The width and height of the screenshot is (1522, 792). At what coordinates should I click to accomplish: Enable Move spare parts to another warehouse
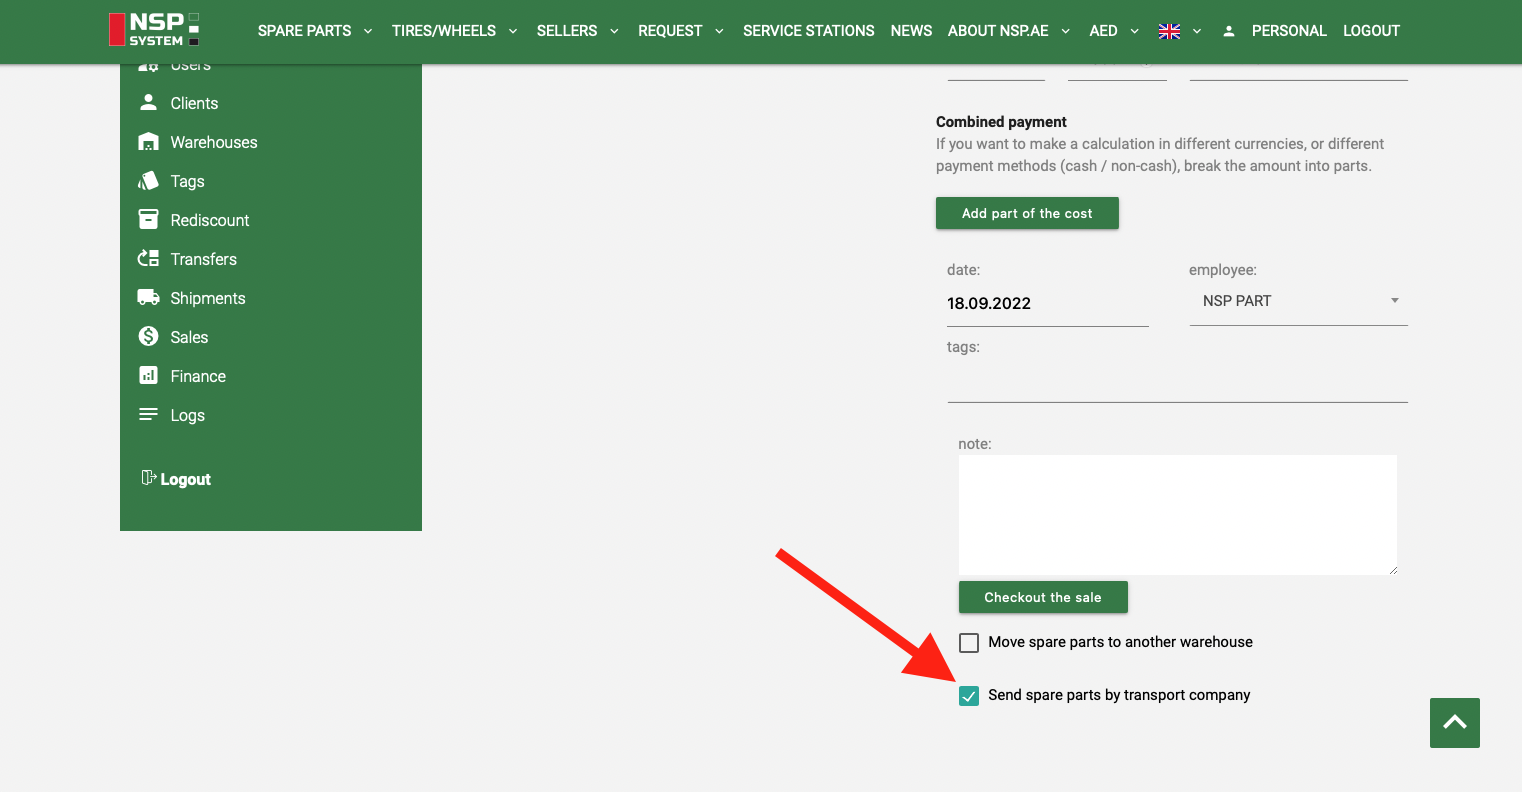tap(969, 643)
